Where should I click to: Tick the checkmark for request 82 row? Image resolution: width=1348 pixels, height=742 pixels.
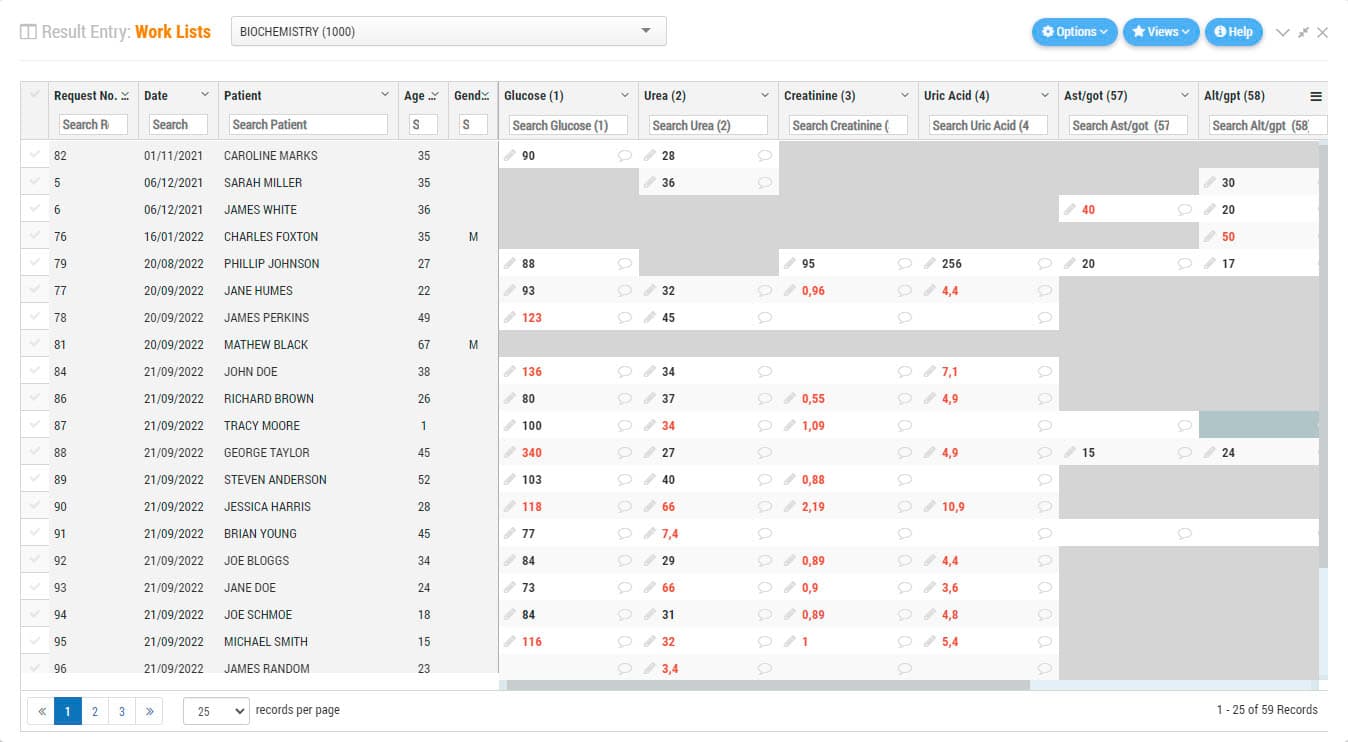click(x=36, y=155)
